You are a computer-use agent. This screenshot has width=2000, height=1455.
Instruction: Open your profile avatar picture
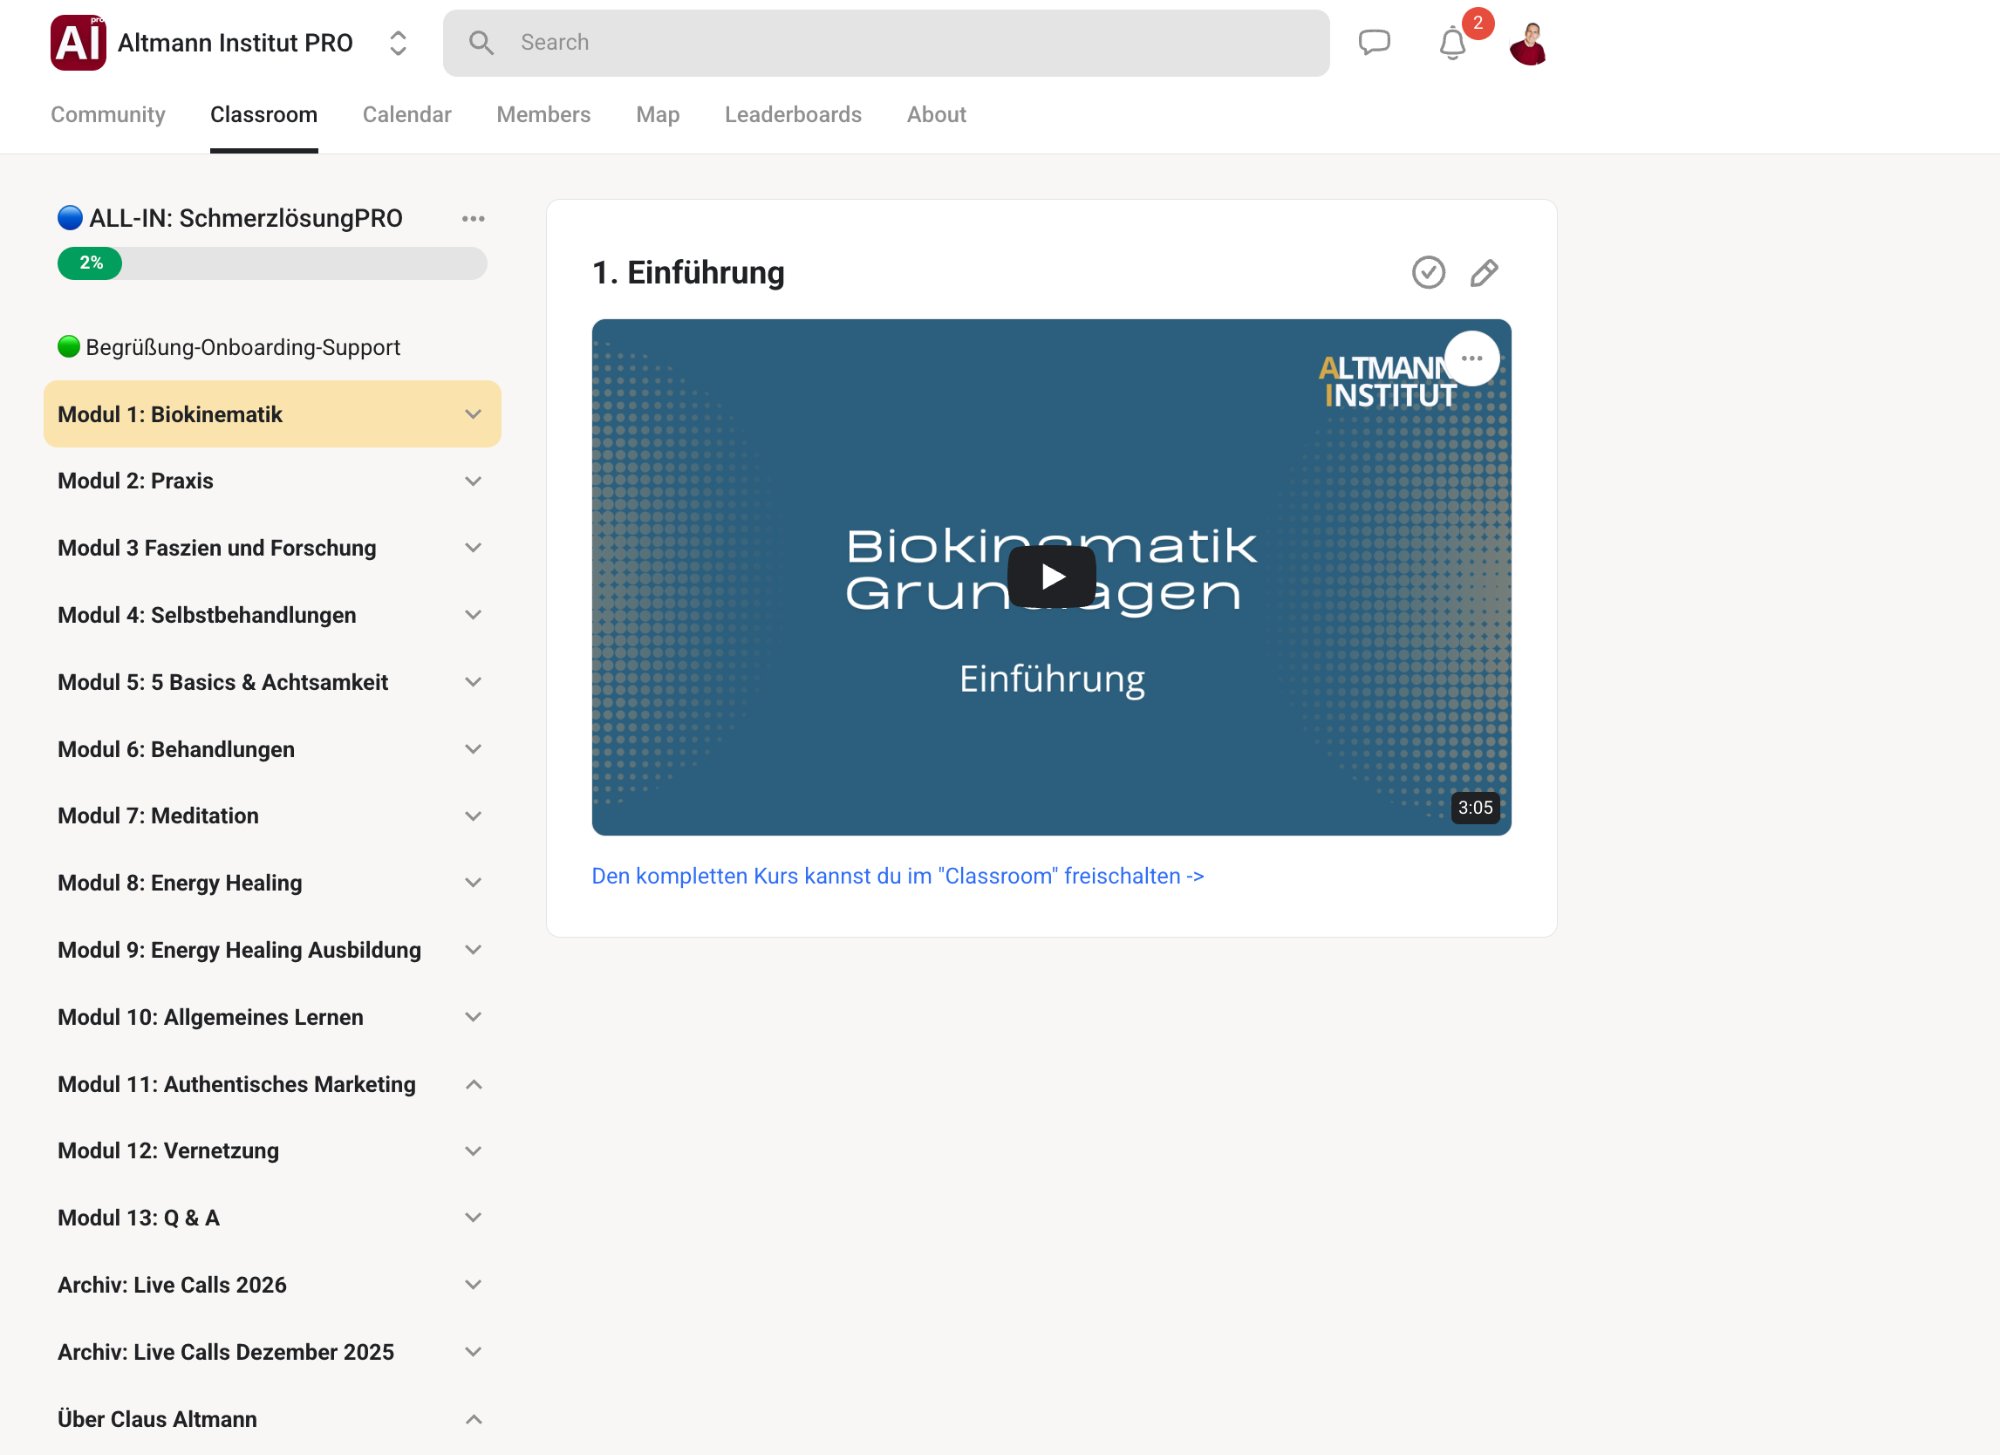click(1527, 42)
